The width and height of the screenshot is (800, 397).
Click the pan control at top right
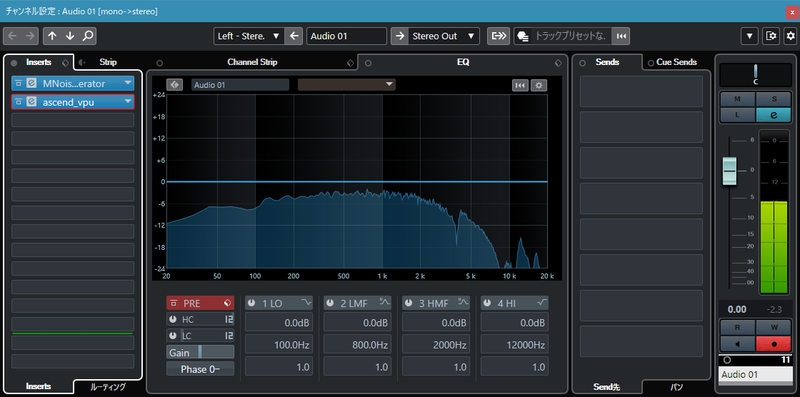click(755, 75)
